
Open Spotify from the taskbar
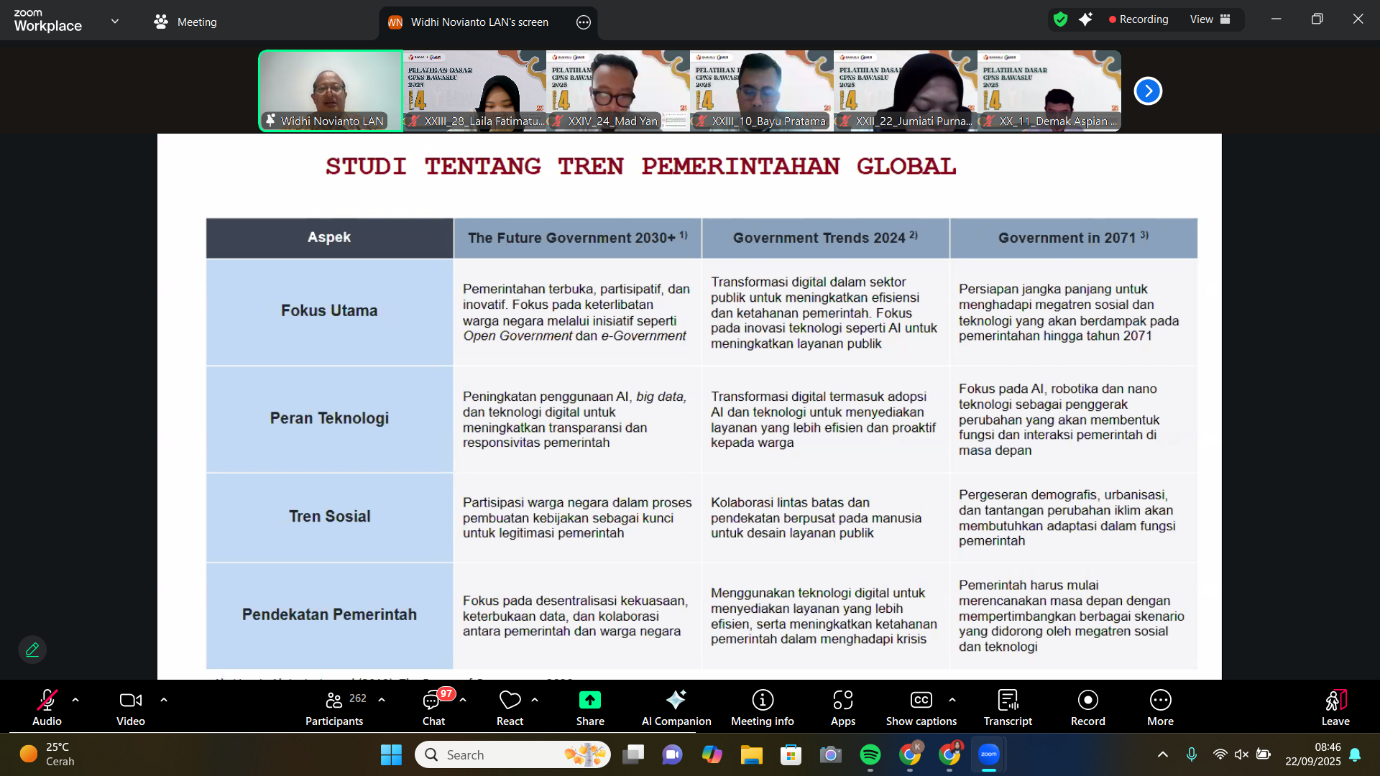[870, 755]
